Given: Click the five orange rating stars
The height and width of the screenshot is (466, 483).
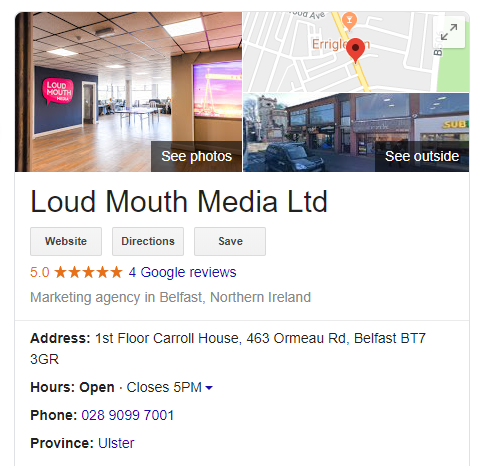Looking at the screenshot, I should pos(88,272).
